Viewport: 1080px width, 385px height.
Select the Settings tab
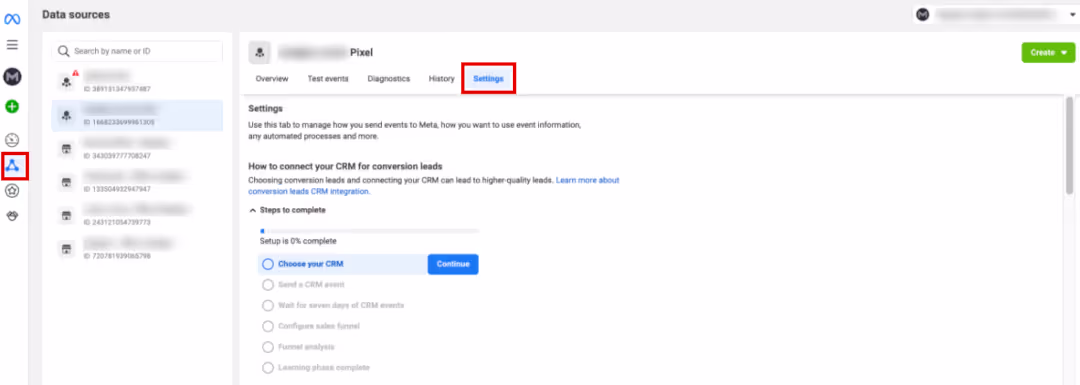tap(488, 79)
